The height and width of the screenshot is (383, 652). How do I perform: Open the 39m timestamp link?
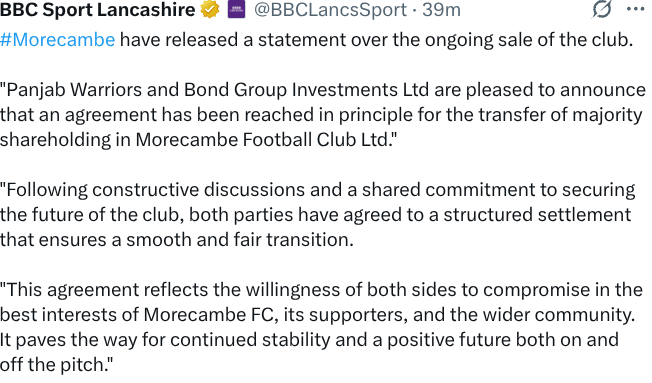pyautogui.click(x=442, y=9)
